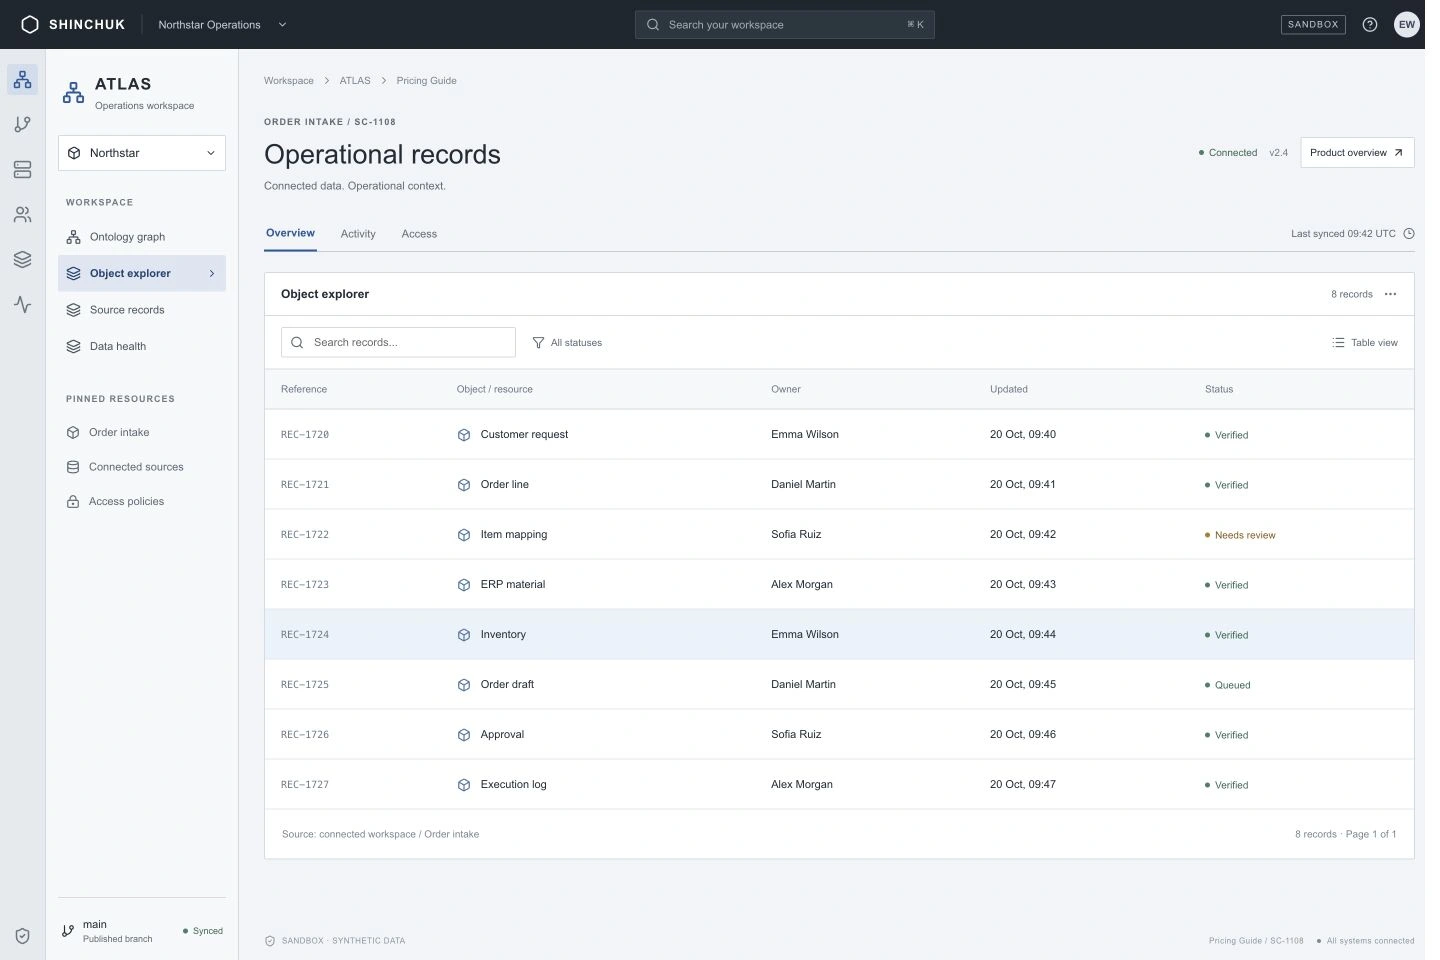Screen dimensions: 1440x960
Task: Open the shield icon at bottom of rail
Action: (x=22, y=936)
